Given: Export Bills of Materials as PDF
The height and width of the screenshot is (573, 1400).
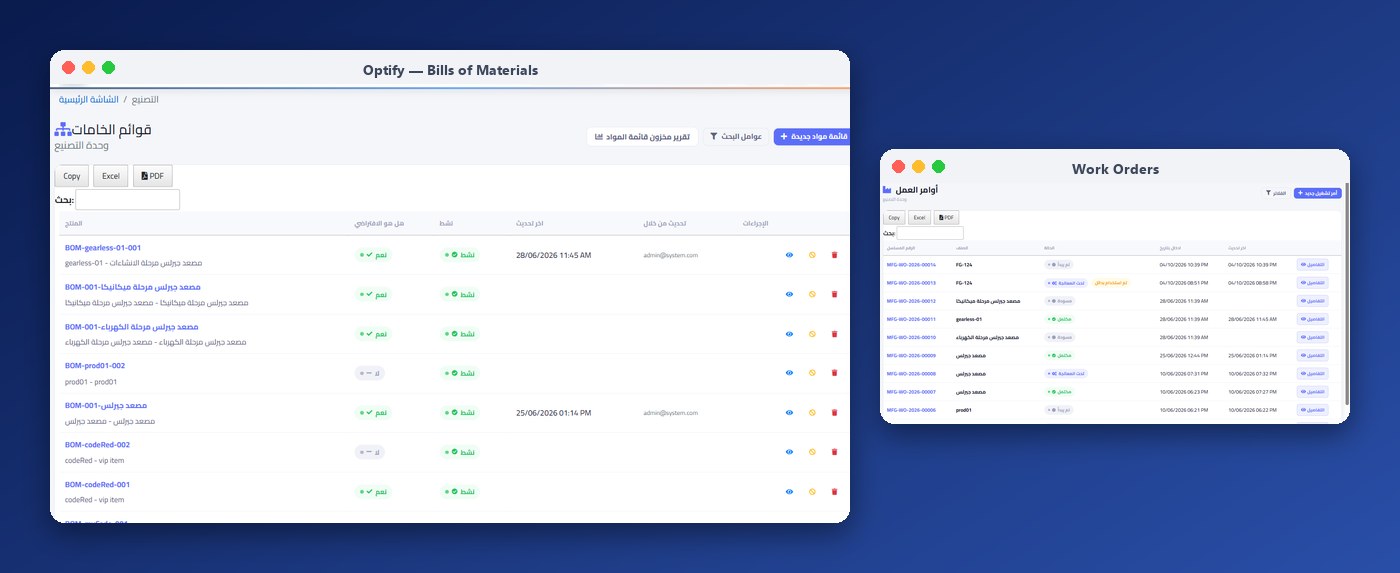Looking at the screenshot, I should tap(153, 176).
